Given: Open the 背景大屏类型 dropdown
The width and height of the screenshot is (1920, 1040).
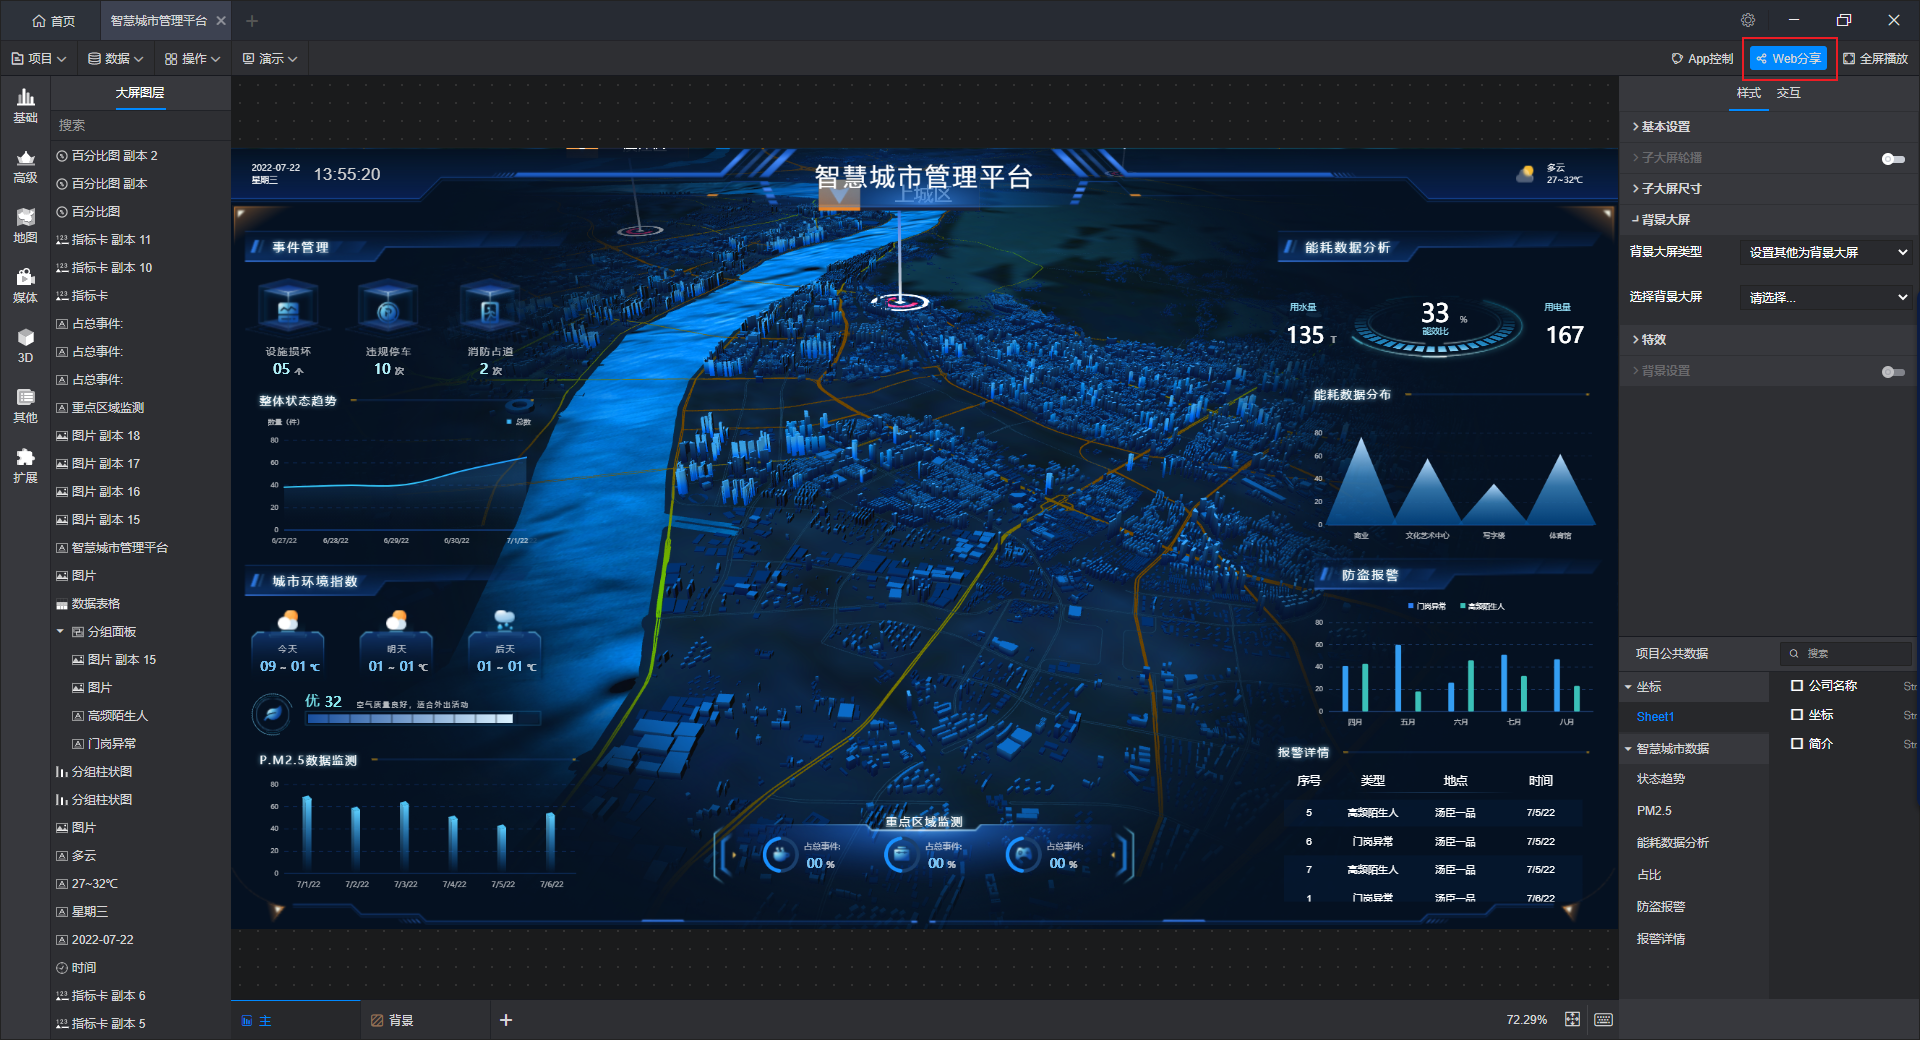Looking at the screenshot, I should click(1826, 253).
